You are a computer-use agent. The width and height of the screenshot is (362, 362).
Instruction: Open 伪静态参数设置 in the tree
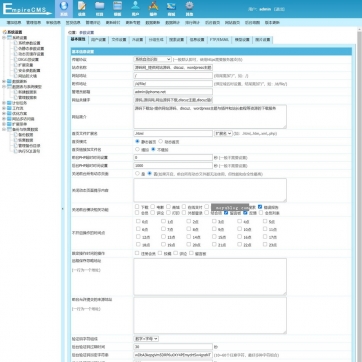(31, 49)
